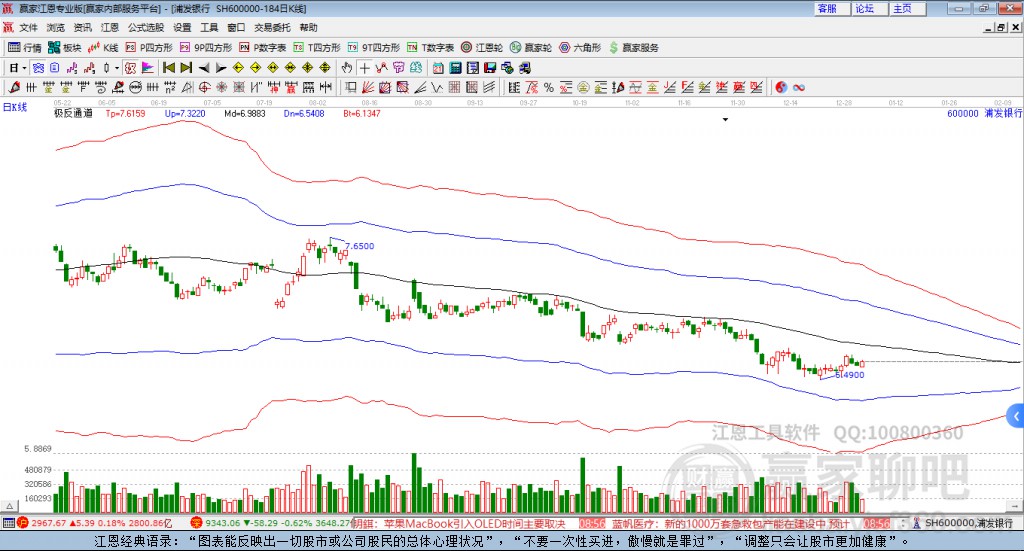
Task: Click the 极反通道 indicator label
Action: (x=73, y=113)
